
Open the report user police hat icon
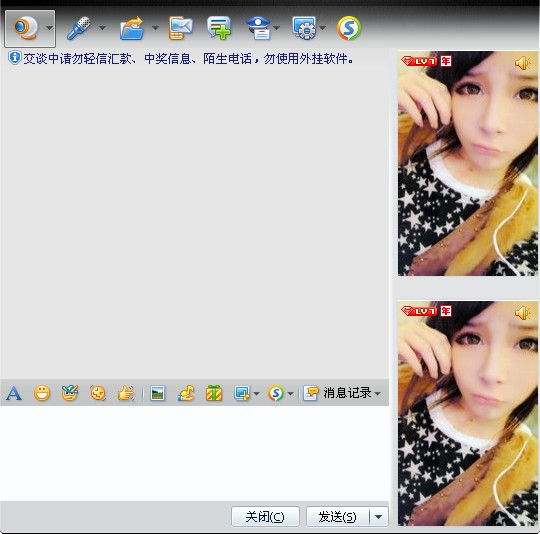258,28
